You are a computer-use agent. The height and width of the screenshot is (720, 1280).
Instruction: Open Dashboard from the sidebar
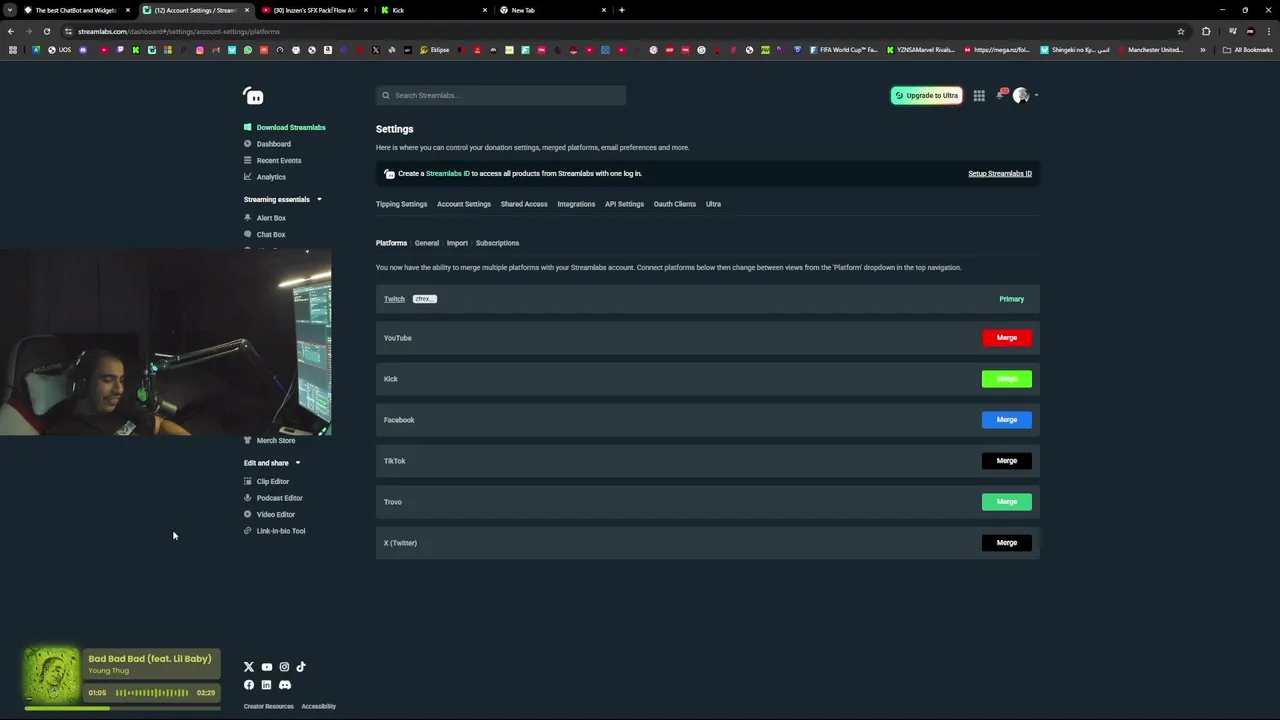[x=273, y=144]
